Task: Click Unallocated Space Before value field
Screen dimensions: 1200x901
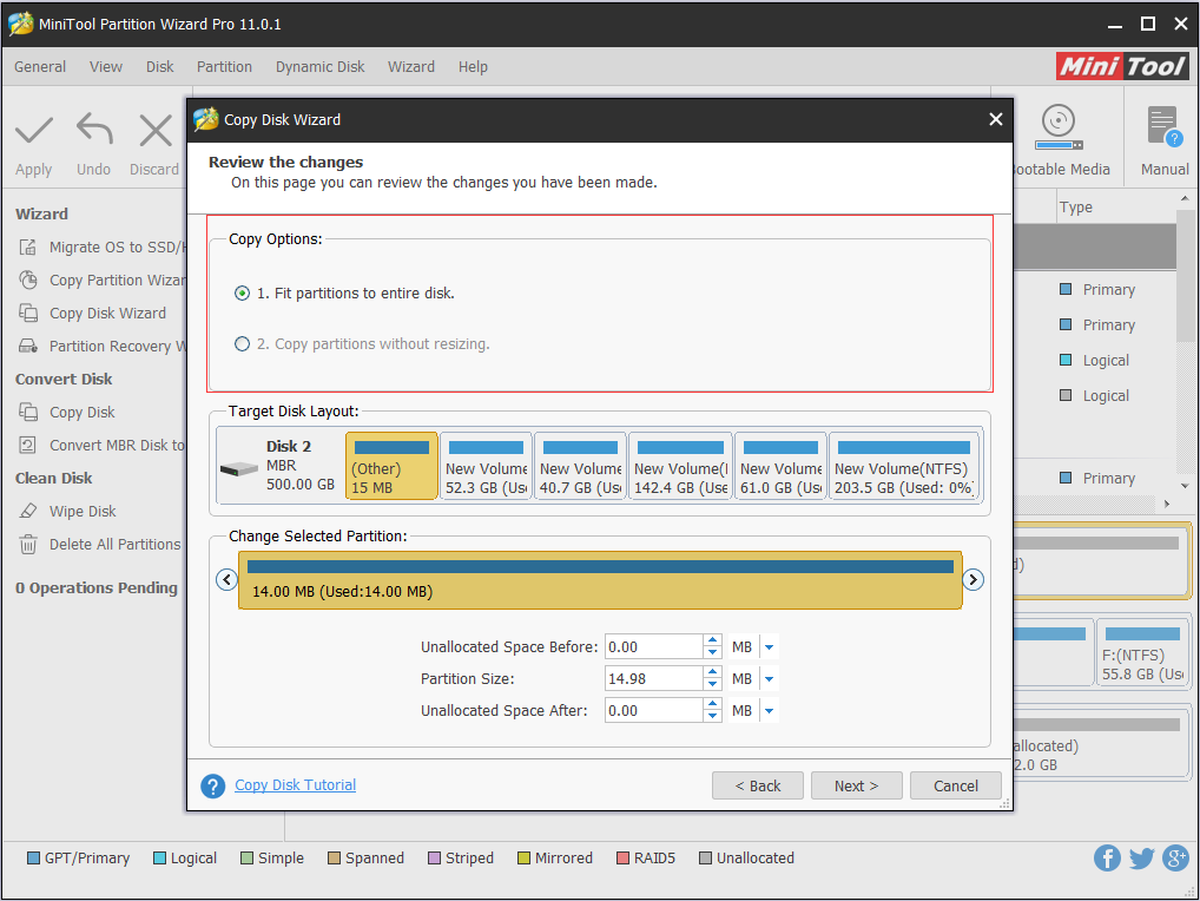Action: click(654, 647)
